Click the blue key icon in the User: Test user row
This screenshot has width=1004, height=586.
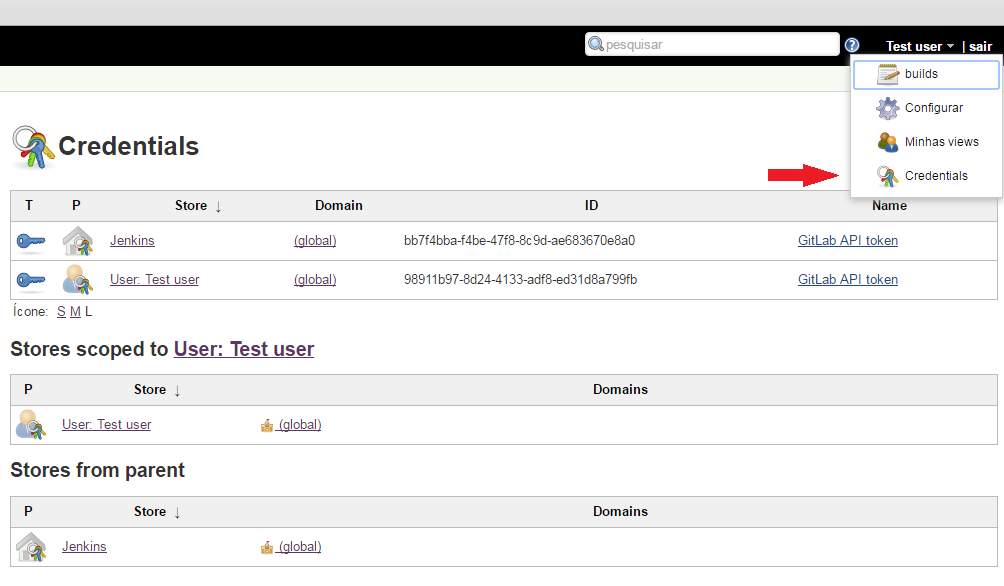31,280
